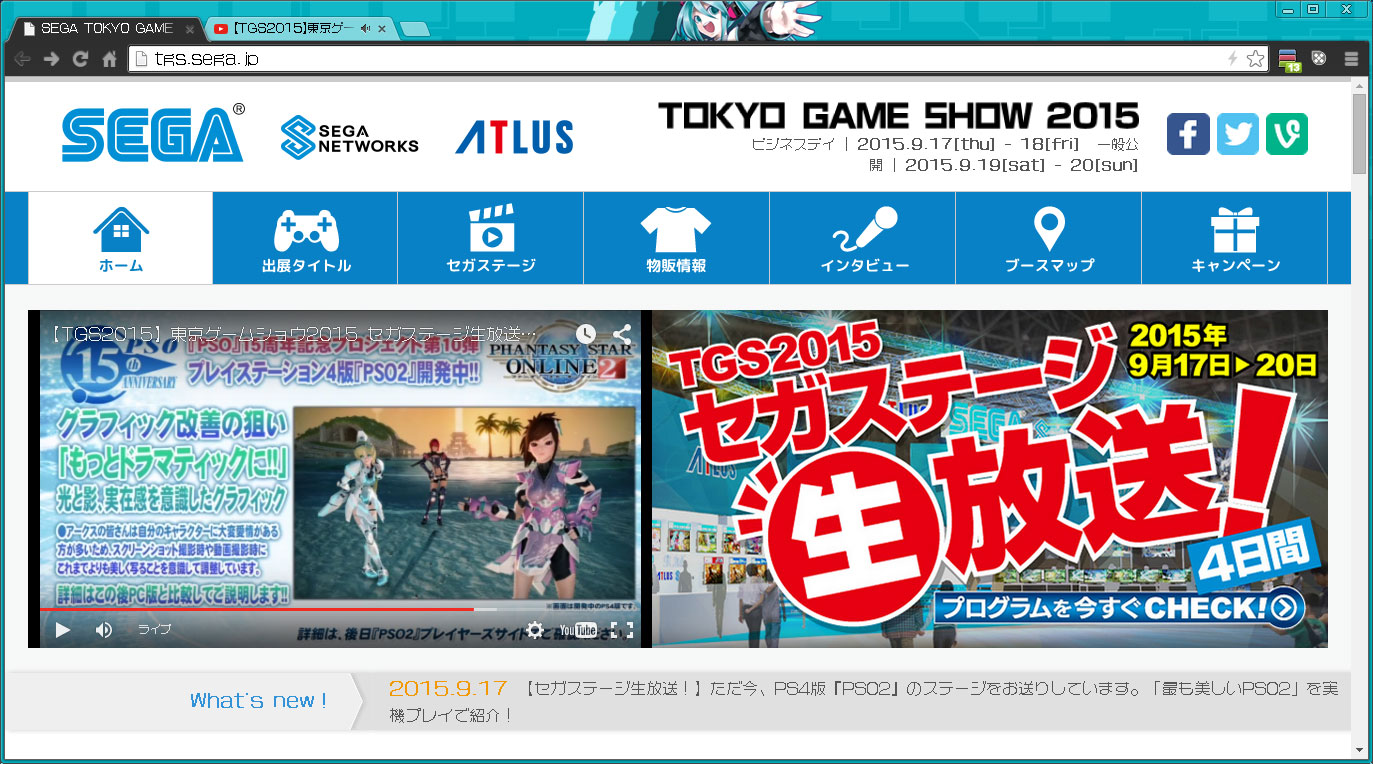Click the page vertical scrollbar thumb
Image resolution: width=1373 pixels, height=764 pixels.
click(x=1360, y=133)
